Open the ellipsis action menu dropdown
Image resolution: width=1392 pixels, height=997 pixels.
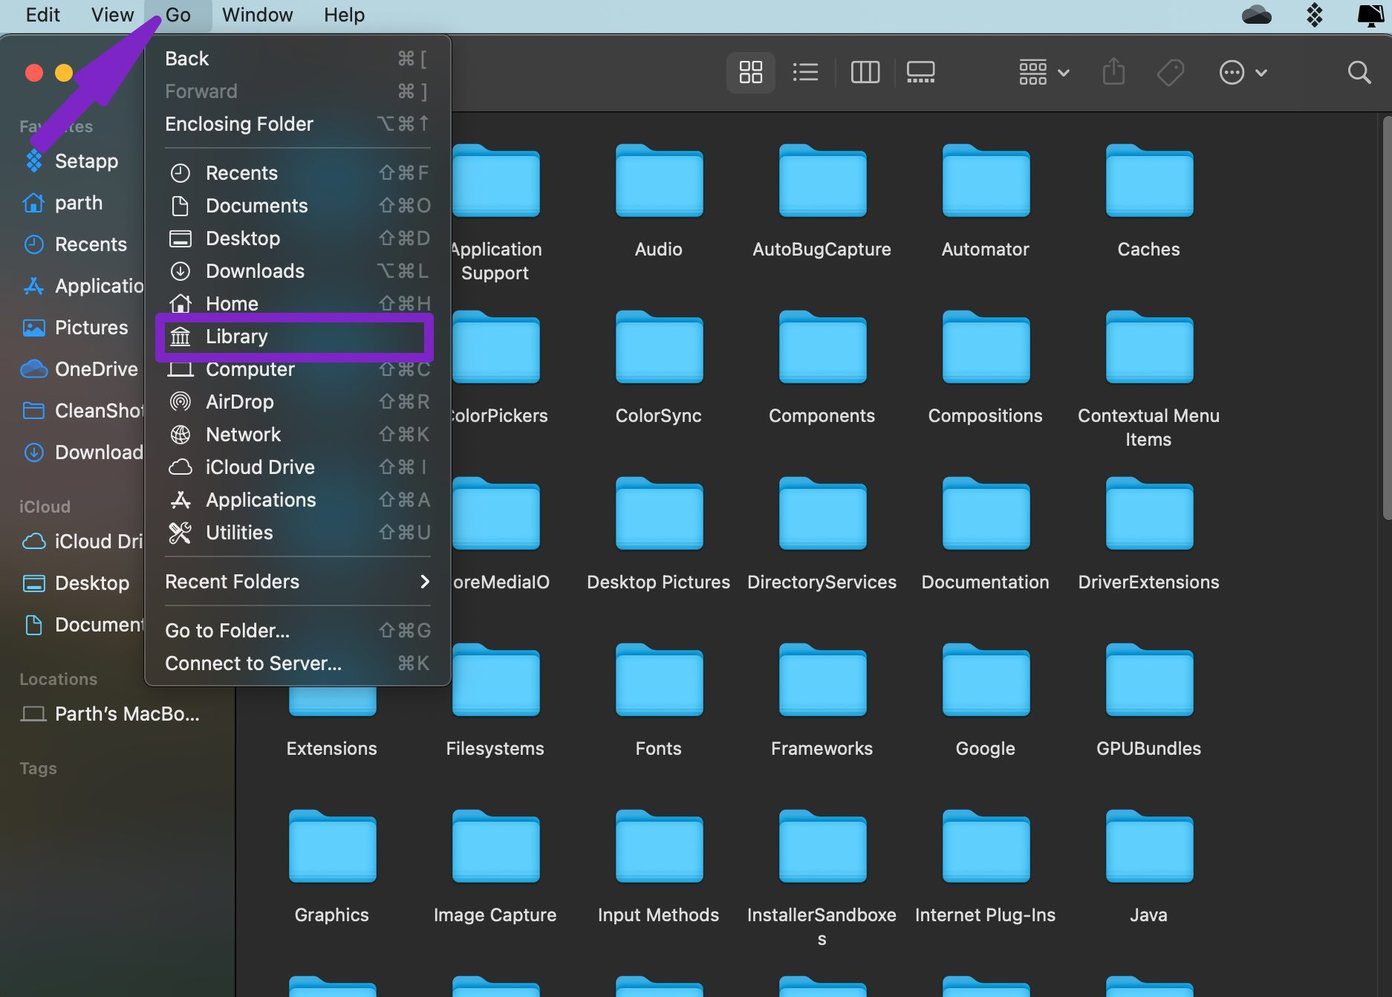[x=1243, y=72]
